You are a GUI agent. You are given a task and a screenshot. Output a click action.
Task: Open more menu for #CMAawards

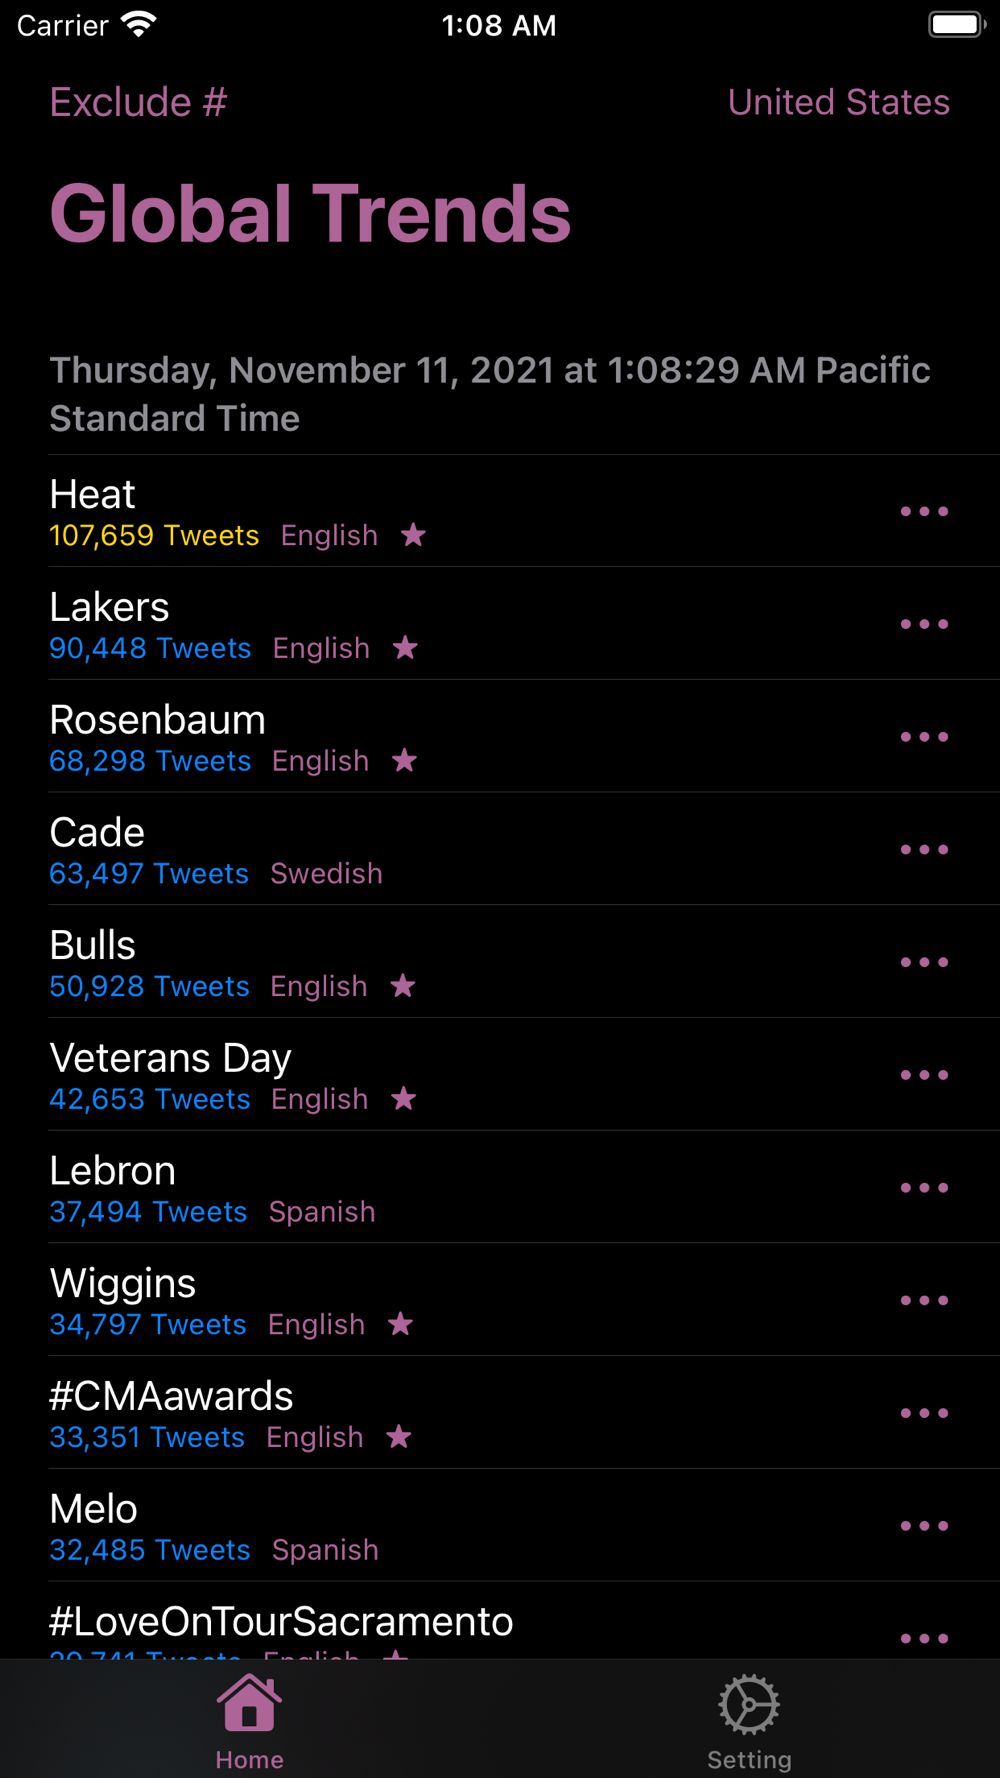(924, 1413)
